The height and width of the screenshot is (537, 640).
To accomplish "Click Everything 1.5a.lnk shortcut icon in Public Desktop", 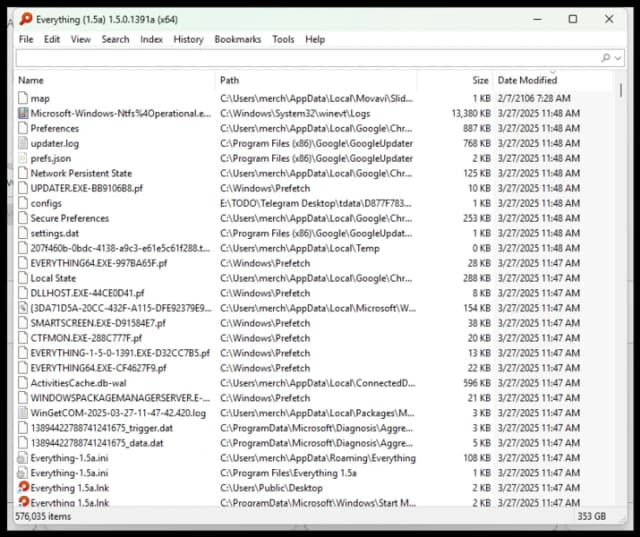I will [x=23, y=488].
